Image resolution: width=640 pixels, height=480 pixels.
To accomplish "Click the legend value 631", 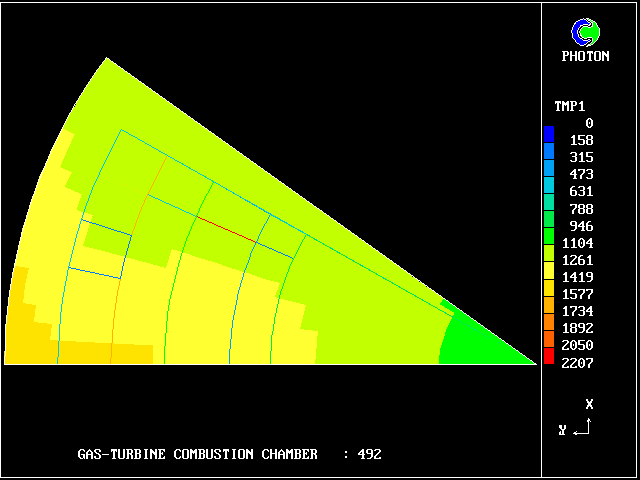I will point(580,191).
